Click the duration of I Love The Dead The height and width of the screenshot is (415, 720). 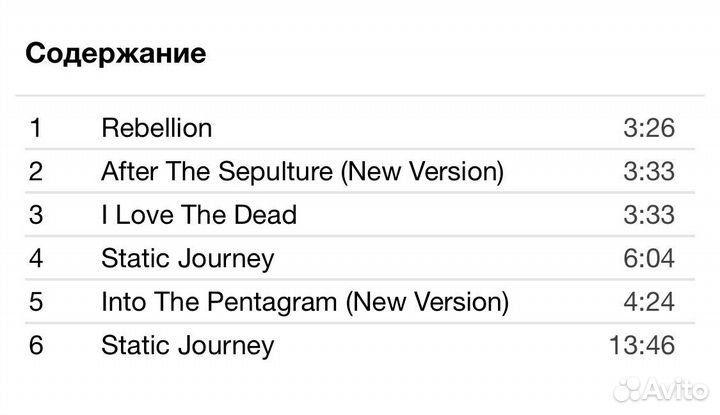[x=648, y=215]
